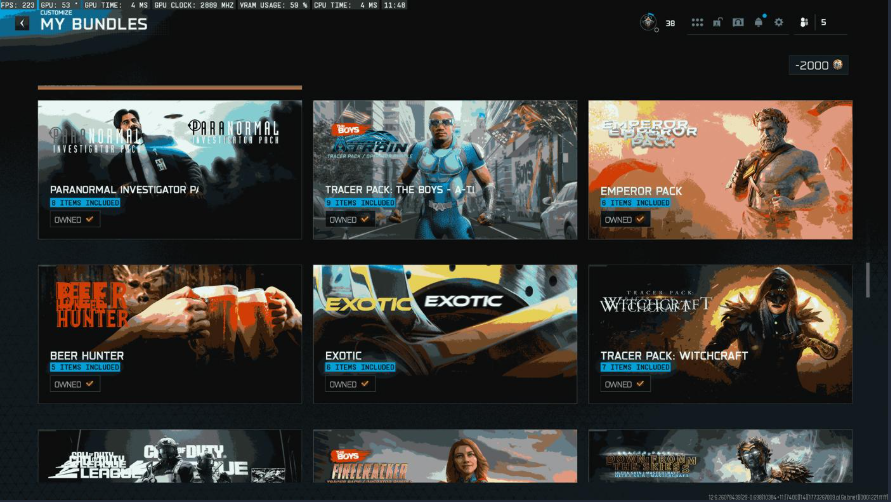The image size is (891, 502).
Task: Open the social friends icon
Action: tap(803, 23)
